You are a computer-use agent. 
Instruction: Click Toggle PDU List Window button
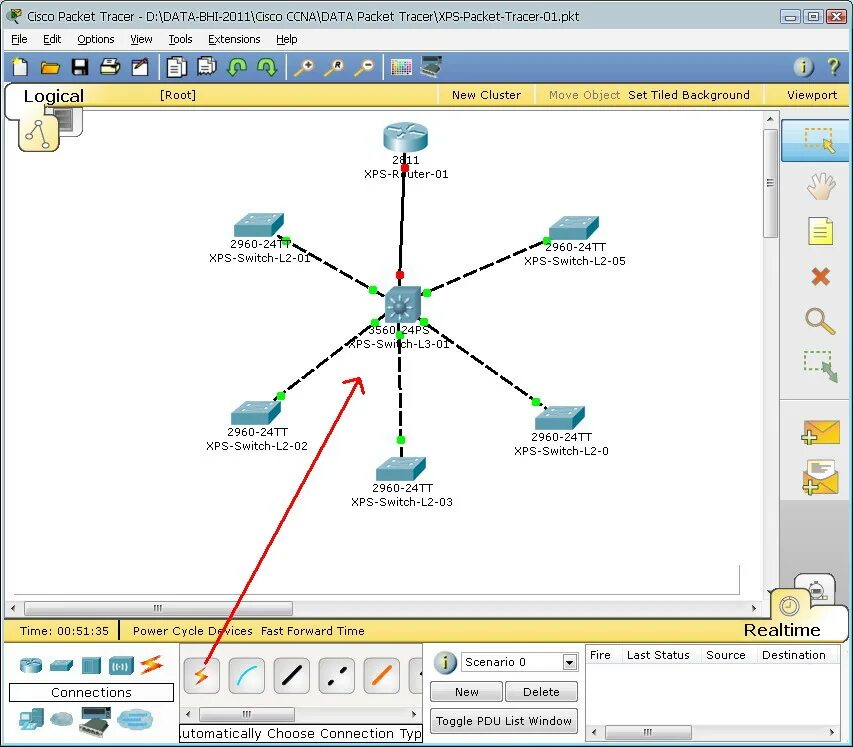[504, 721]
